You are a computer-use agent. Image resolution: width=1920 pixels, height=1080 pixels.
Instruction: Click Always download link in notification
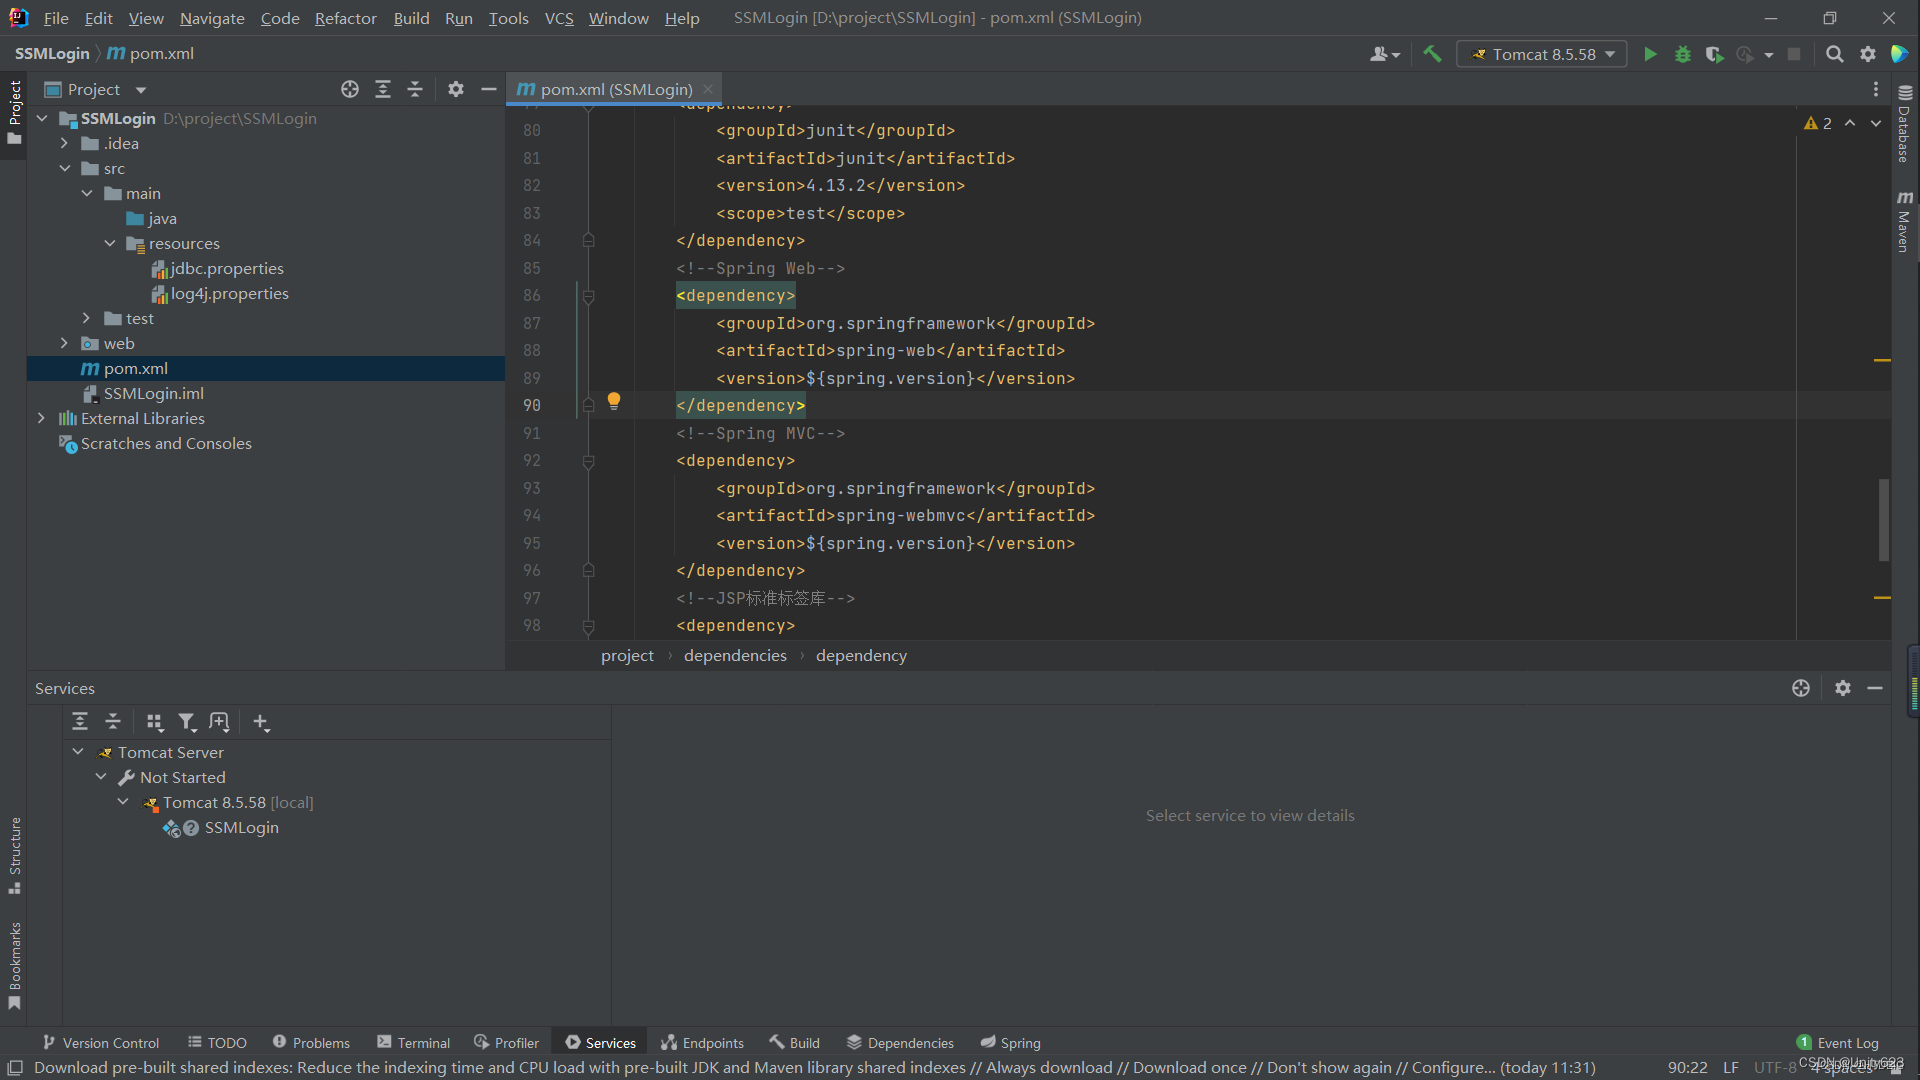point(1048,1067)
